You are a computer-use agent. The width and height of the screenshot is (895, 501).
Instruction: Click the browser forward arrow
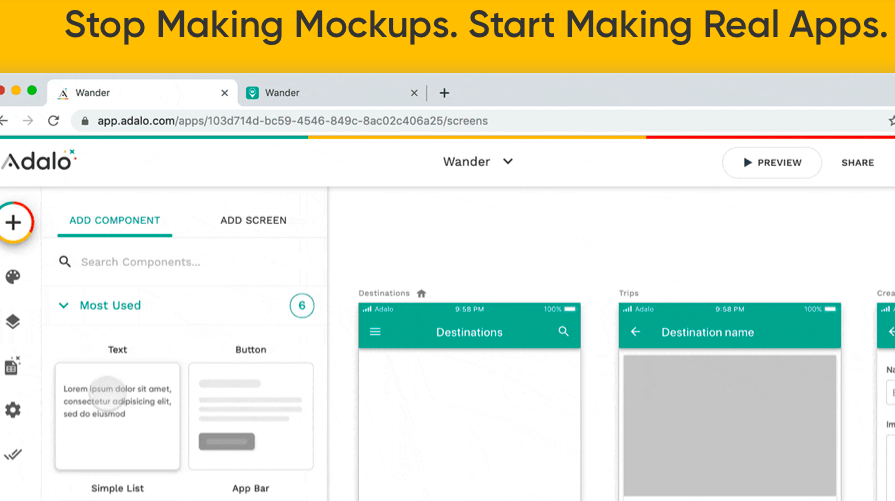(x=28, y=120)
